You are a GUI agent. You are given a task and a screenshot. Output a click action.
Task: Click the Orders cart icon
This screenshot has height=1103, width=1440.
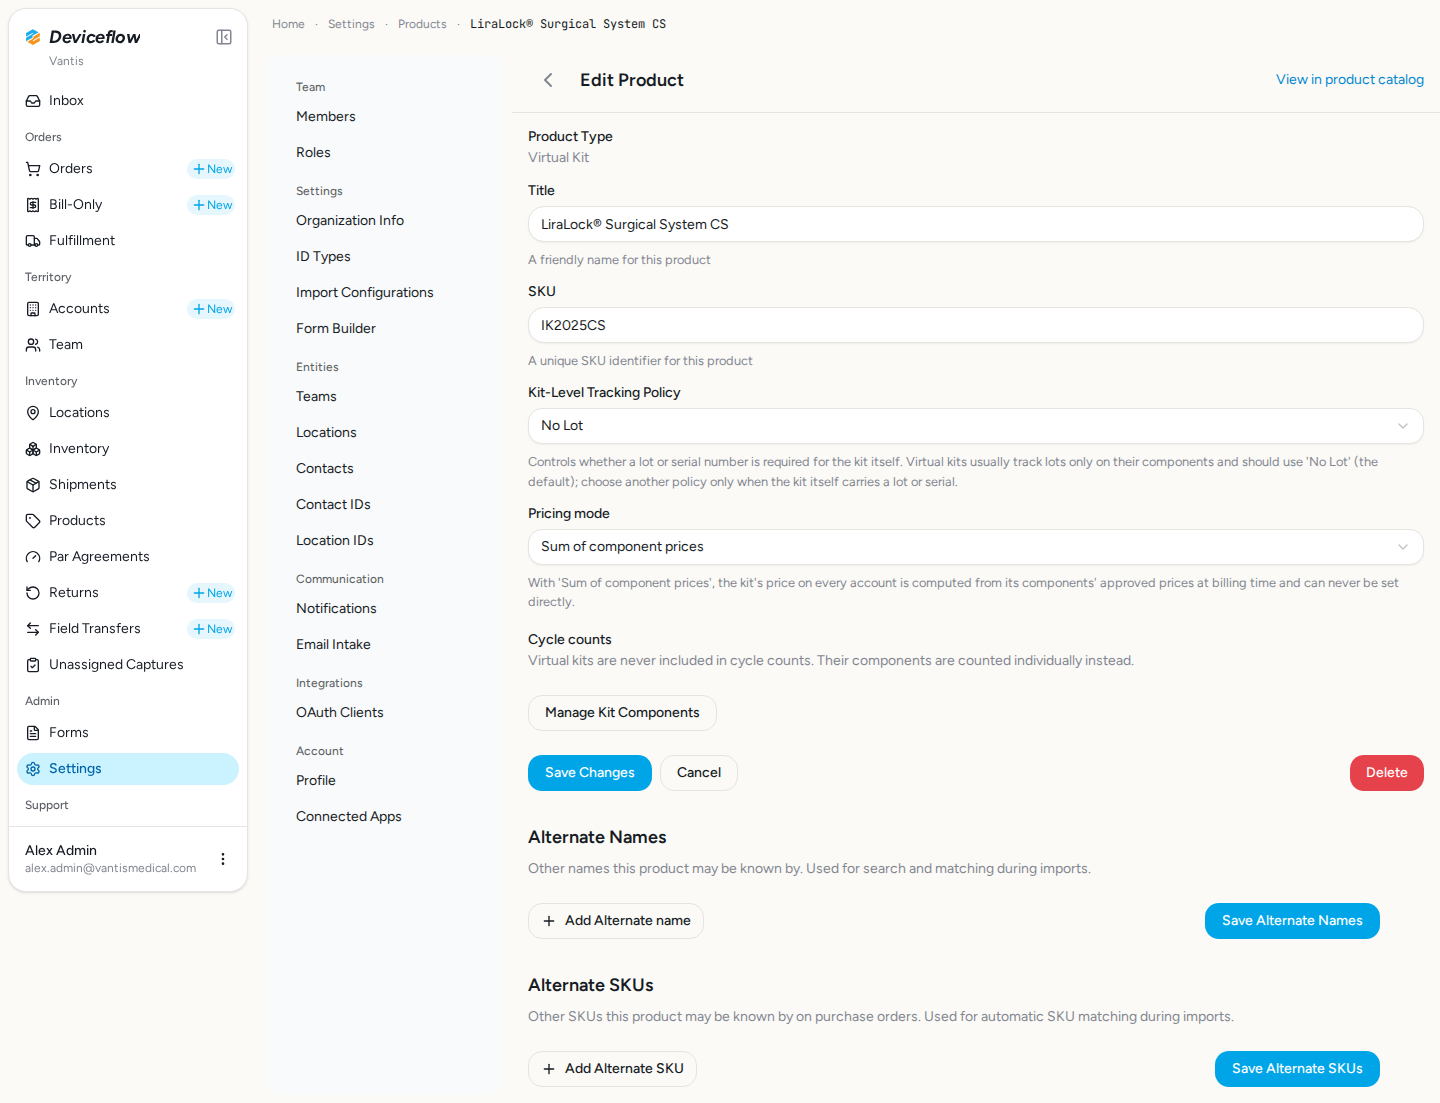pyautogui.click(x=33, y=169)
